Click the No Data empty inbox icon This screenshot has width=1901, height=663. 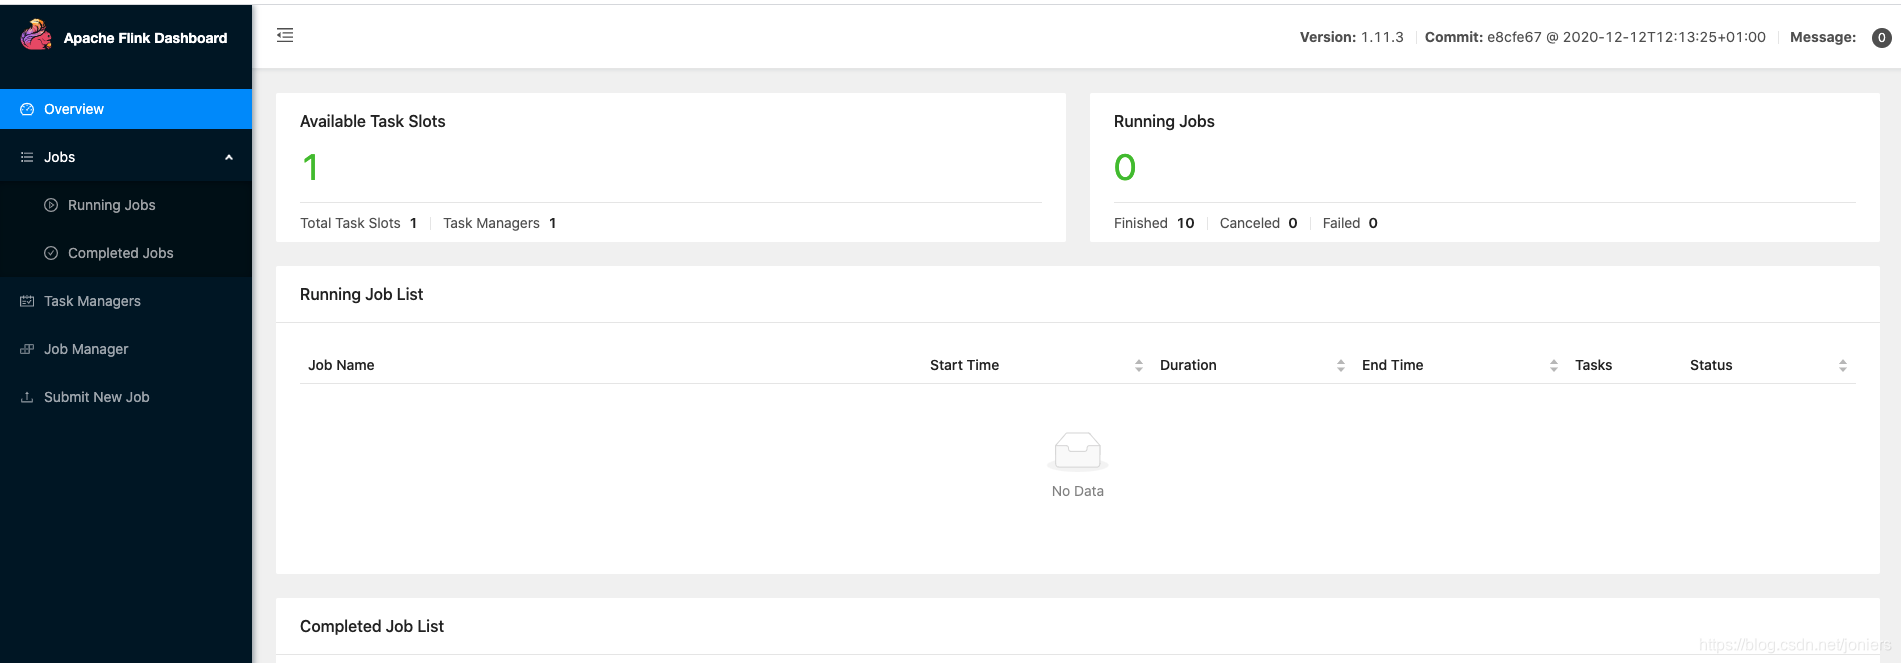click(x=1078, y=451)
